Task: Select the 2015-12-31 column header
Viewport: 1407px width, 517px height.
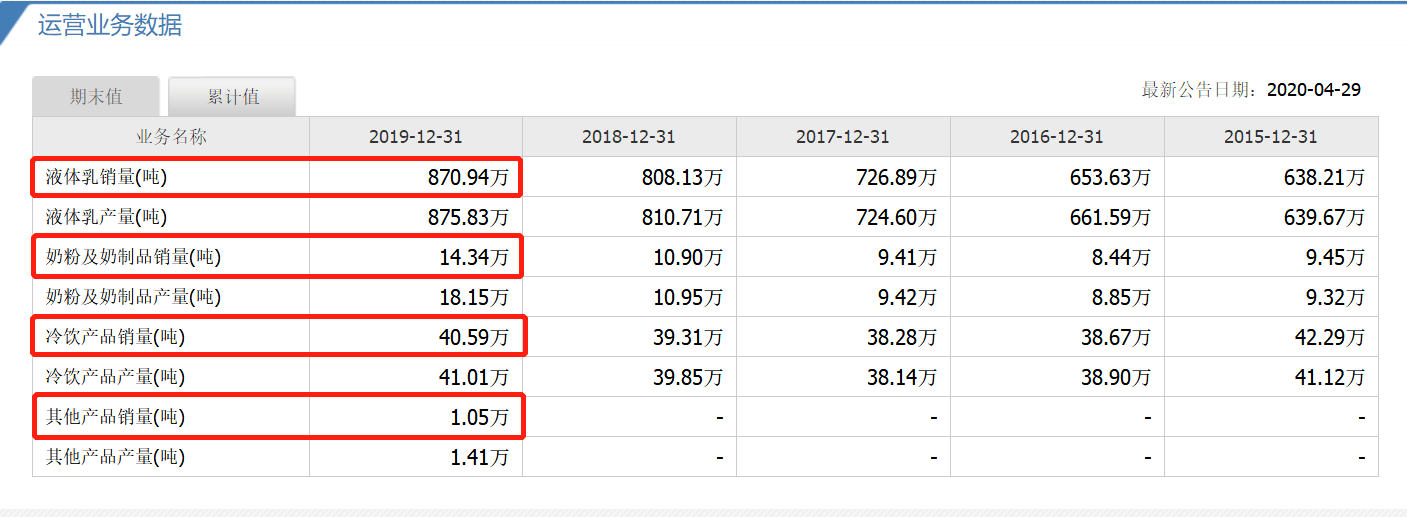Action: coord(1271,137)
